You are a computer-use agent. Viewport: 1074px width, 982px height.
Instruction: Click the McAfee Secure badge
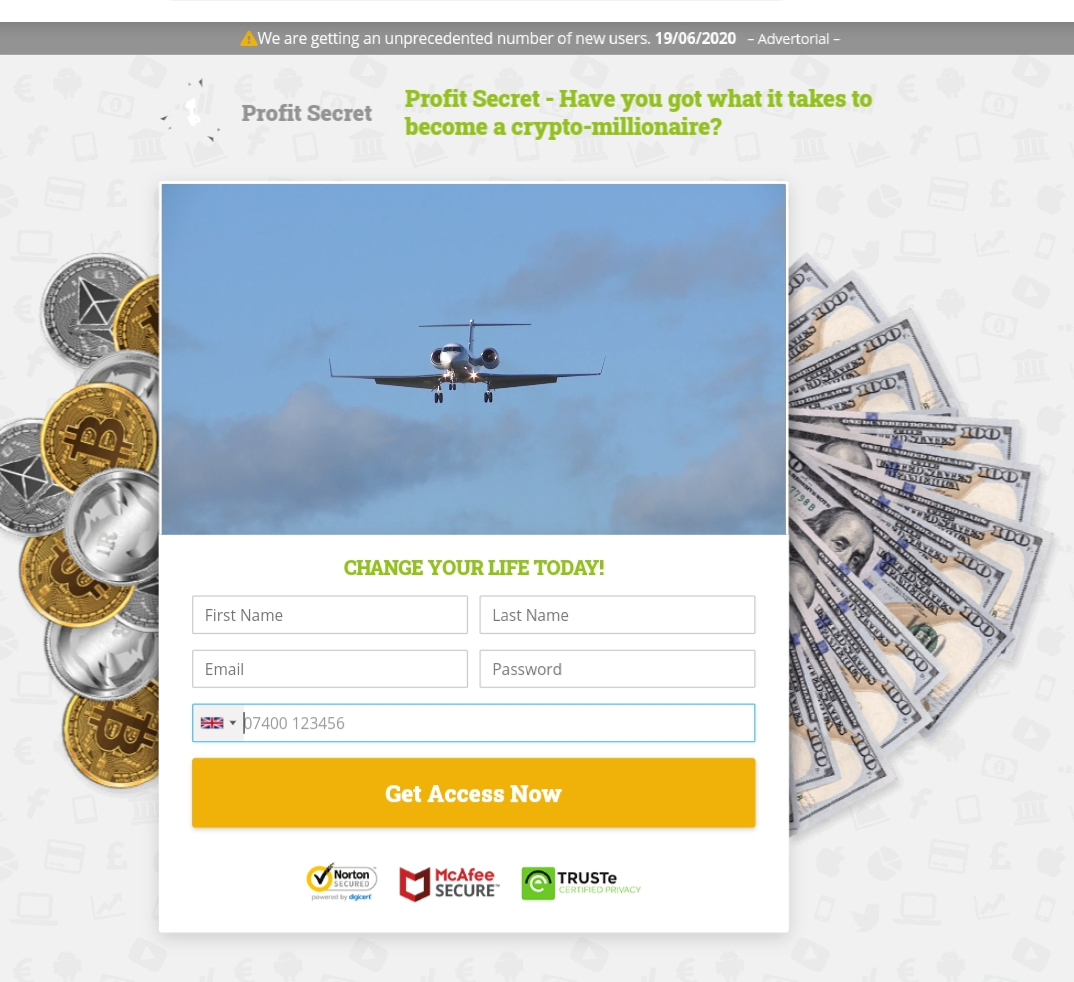449,883
